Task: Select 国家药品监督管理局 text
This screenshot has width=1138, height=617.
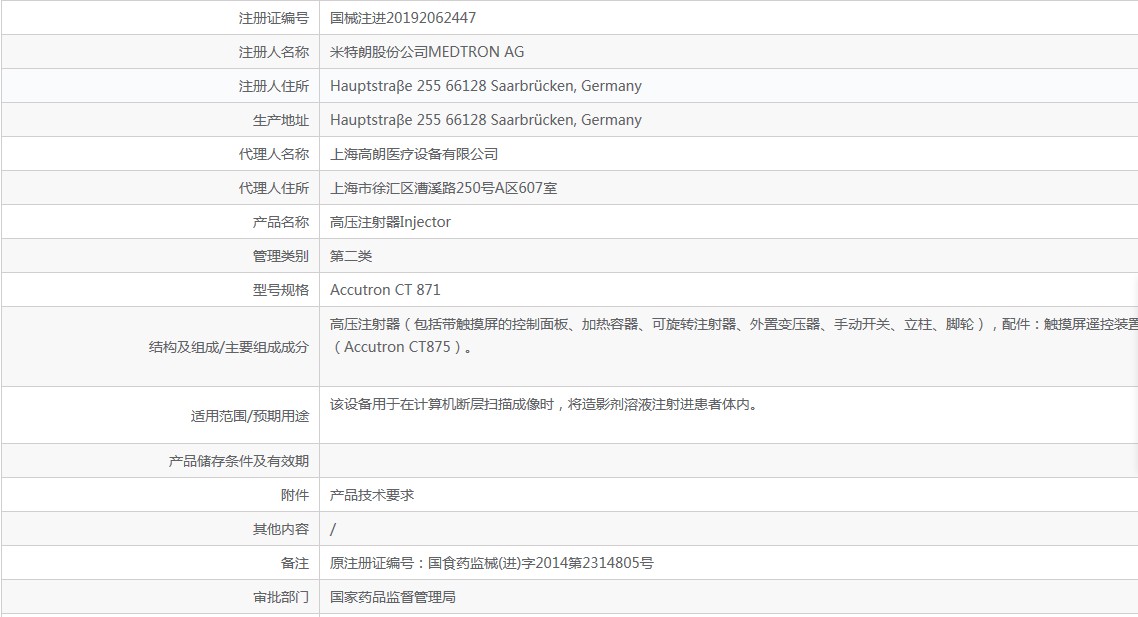Action: click(393, 597)
